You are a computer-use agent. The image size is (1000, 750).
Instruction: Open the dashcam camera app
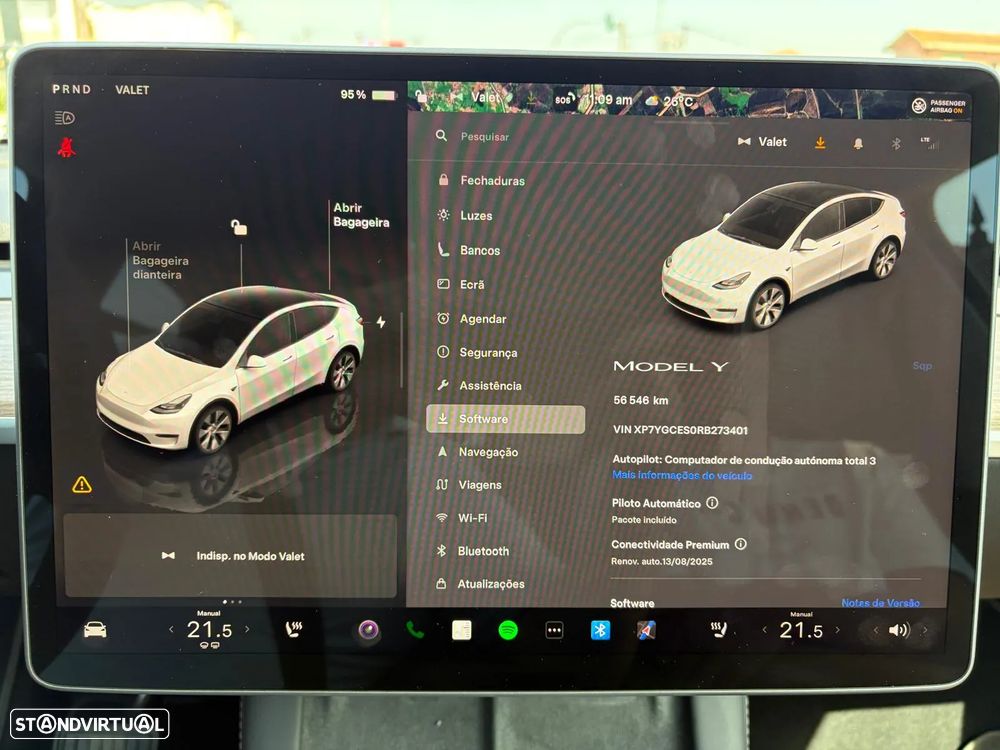[369, 630]
